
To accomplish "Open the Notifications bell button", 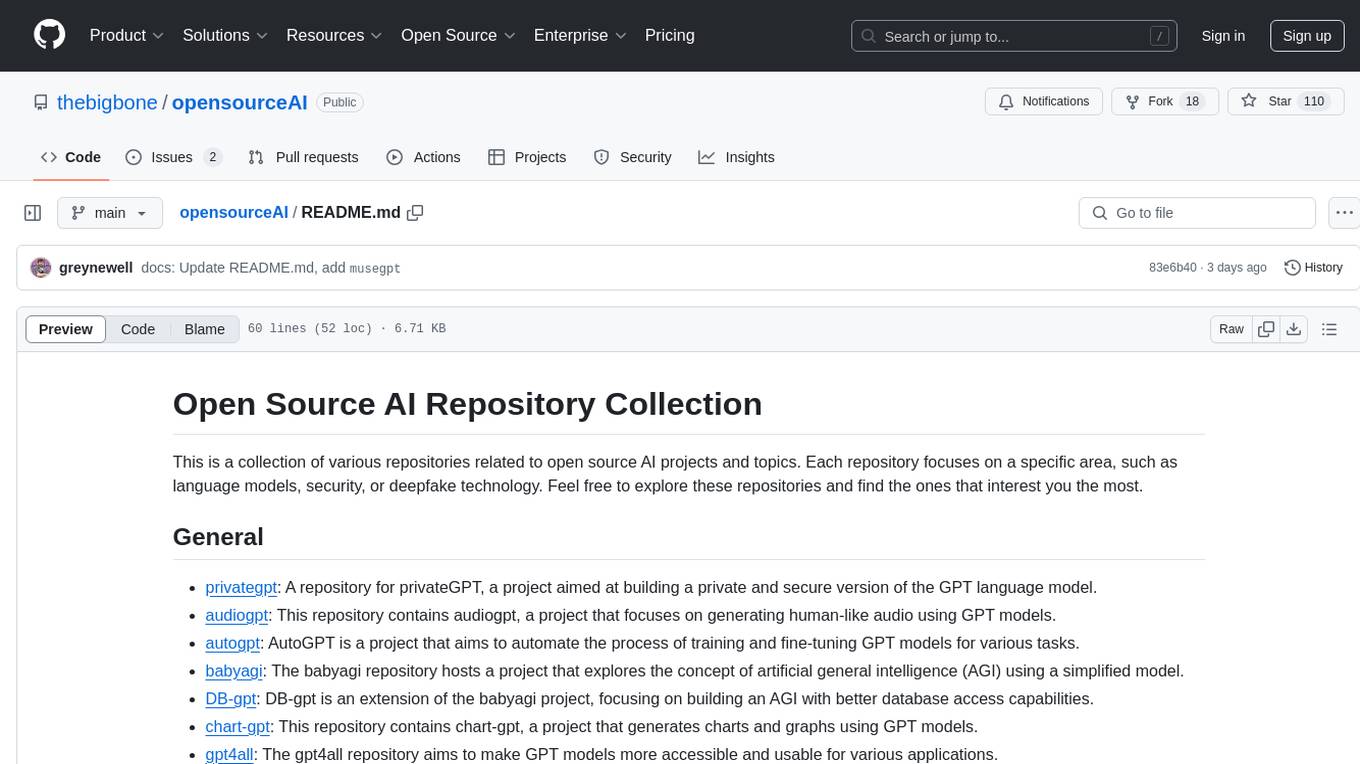I will (1044, 102).
